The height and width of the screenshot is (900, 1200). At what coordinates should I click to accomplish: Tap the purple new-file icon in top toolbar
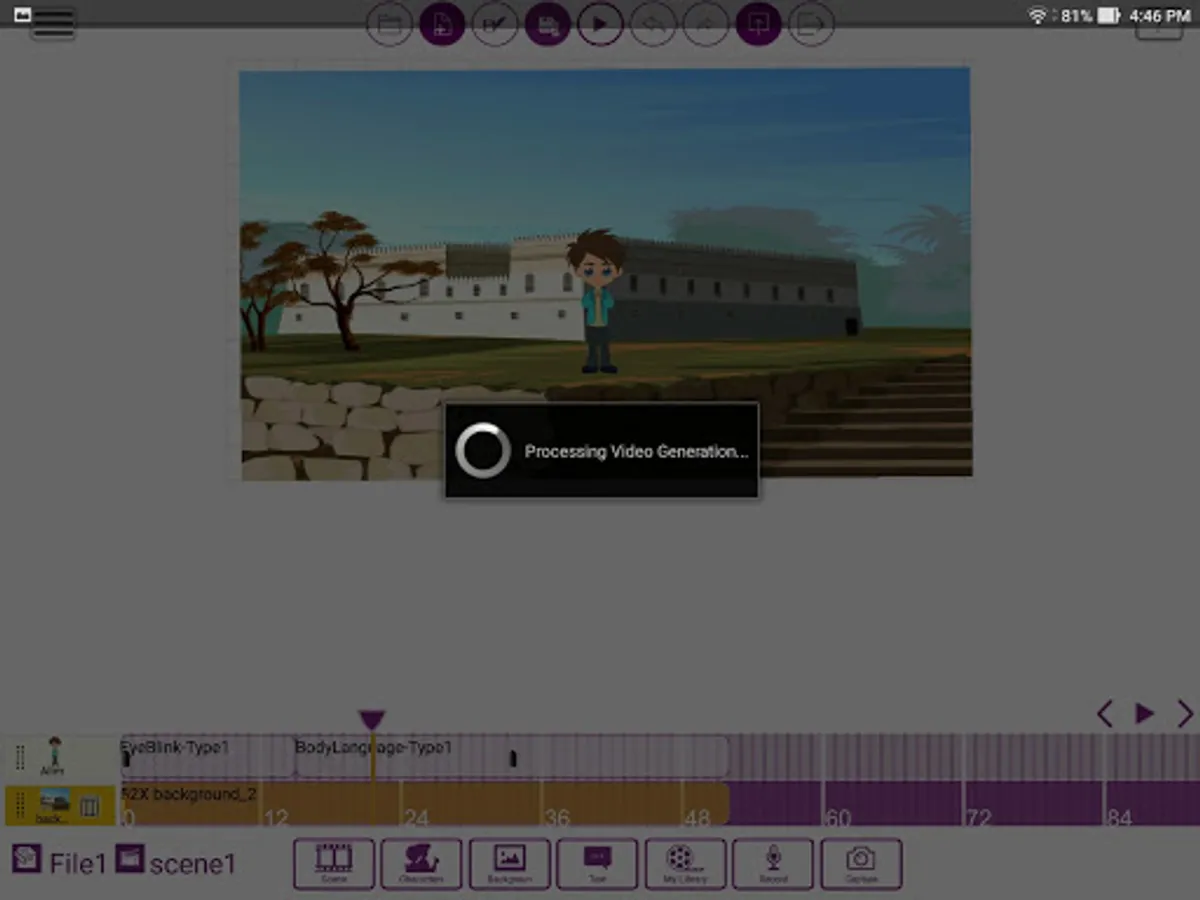(x=442, y=25)
